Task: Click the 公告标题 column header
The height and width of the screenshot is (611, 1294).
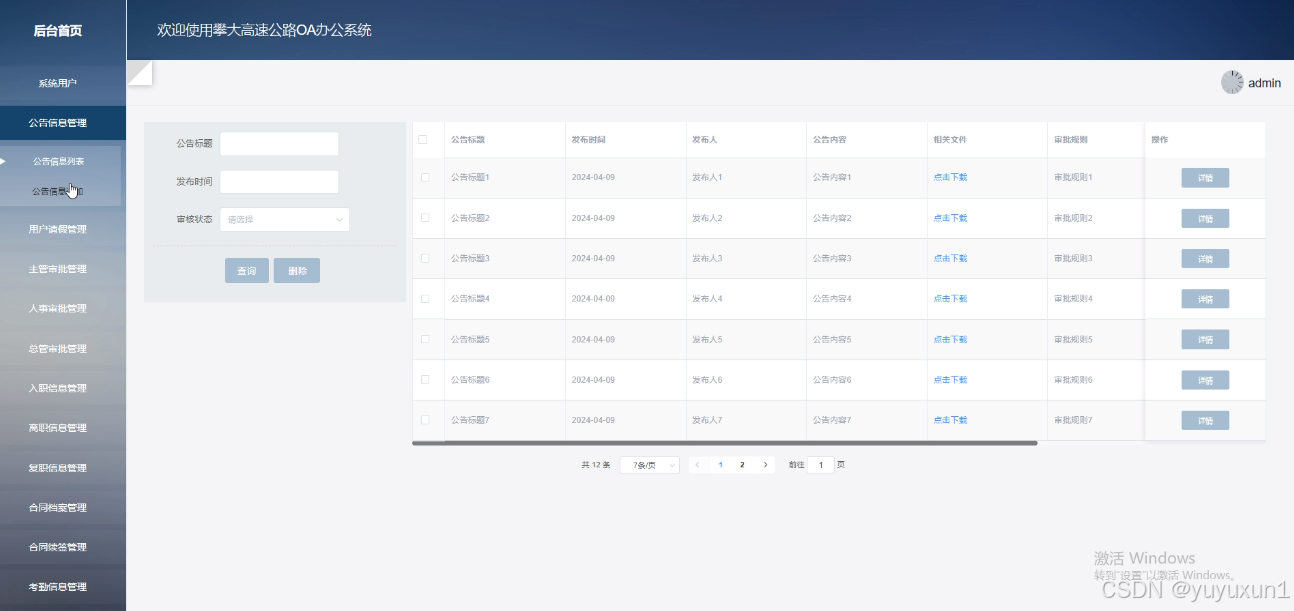Action: (x=468, y=139)
